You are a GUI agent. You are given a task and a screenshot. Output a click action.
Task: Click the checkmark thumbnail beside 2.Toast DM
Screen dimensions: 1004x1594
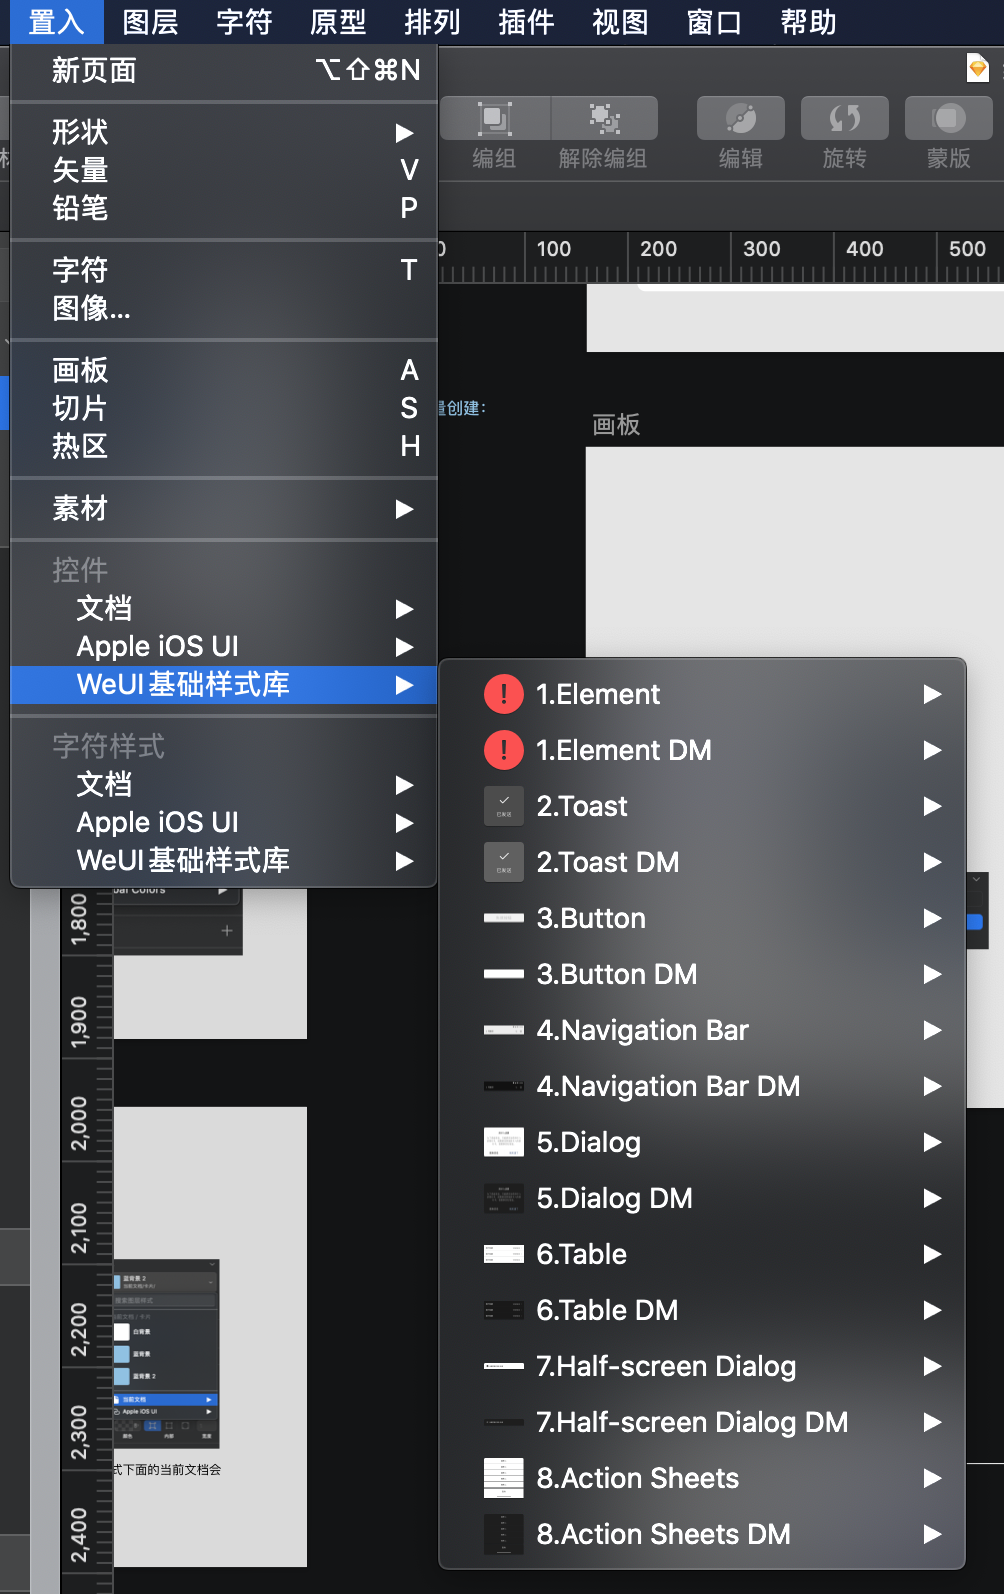click(504, 862)
